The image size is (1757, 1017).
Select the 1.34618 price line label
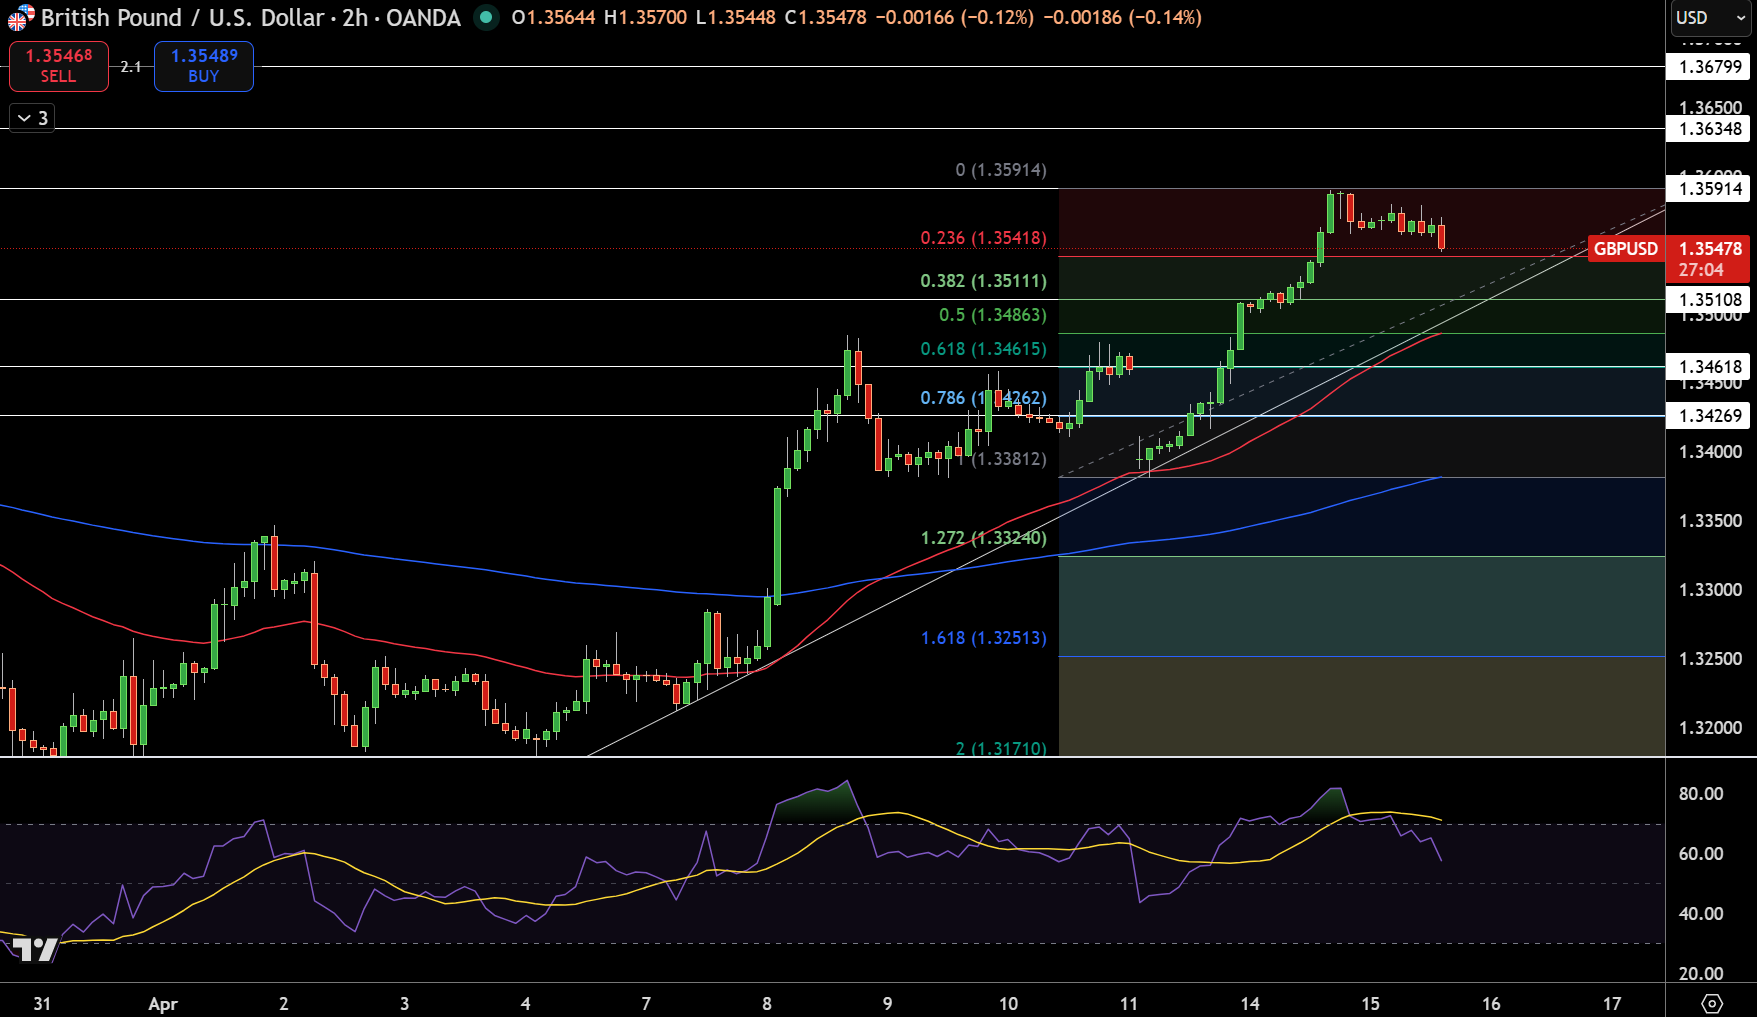tap(1710, 367)
